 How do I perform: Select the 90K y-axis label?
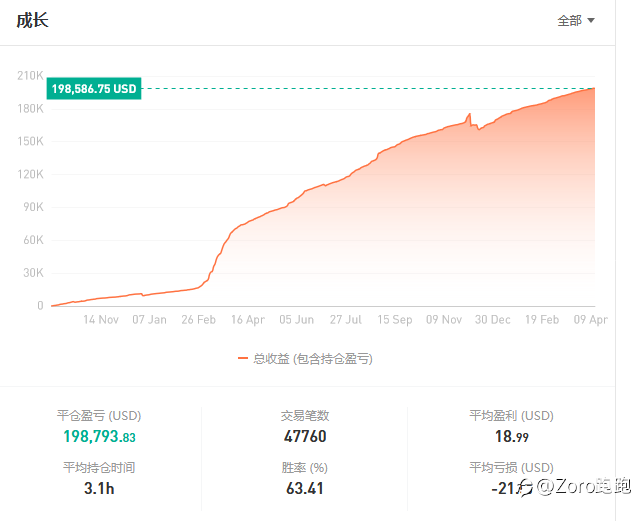(33, 207)
